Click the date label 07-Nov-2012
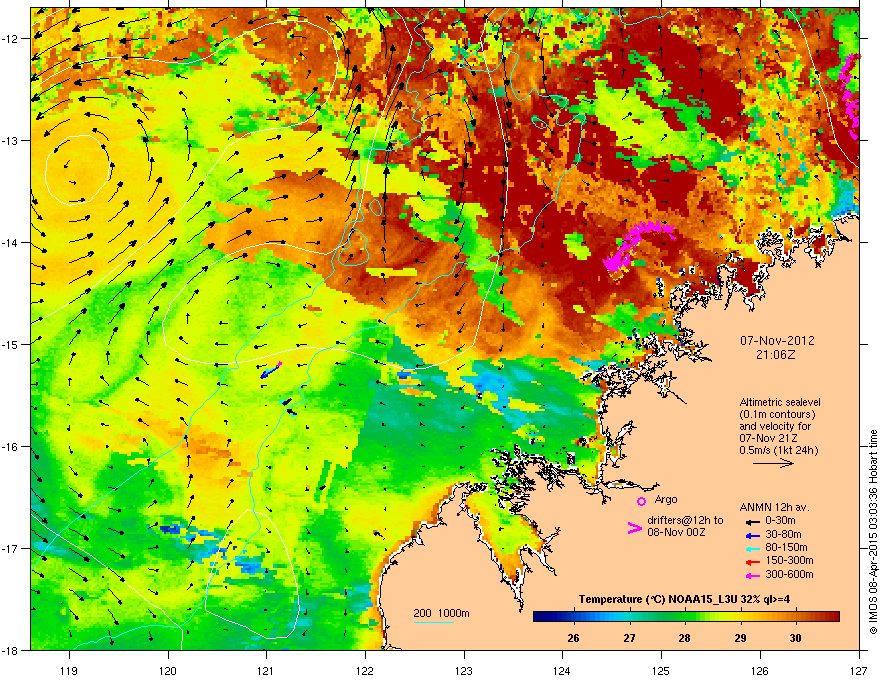Image resolution: width=880 pixels, height=680 pixels. pyautogui.click(x=777, y=341)
